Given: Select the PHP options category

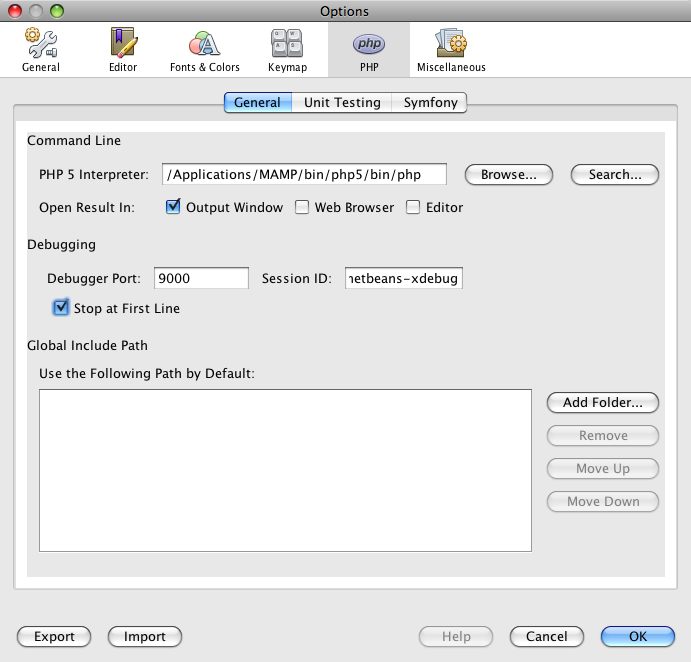Looking at the screenshot, I should coord(368,50).
